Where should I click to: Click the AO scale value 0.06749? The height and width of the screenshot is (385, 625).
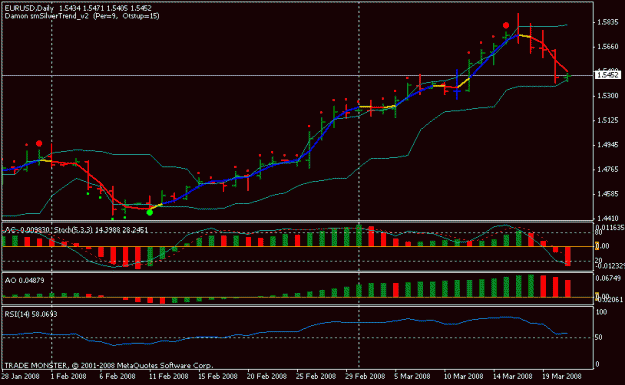608,278
